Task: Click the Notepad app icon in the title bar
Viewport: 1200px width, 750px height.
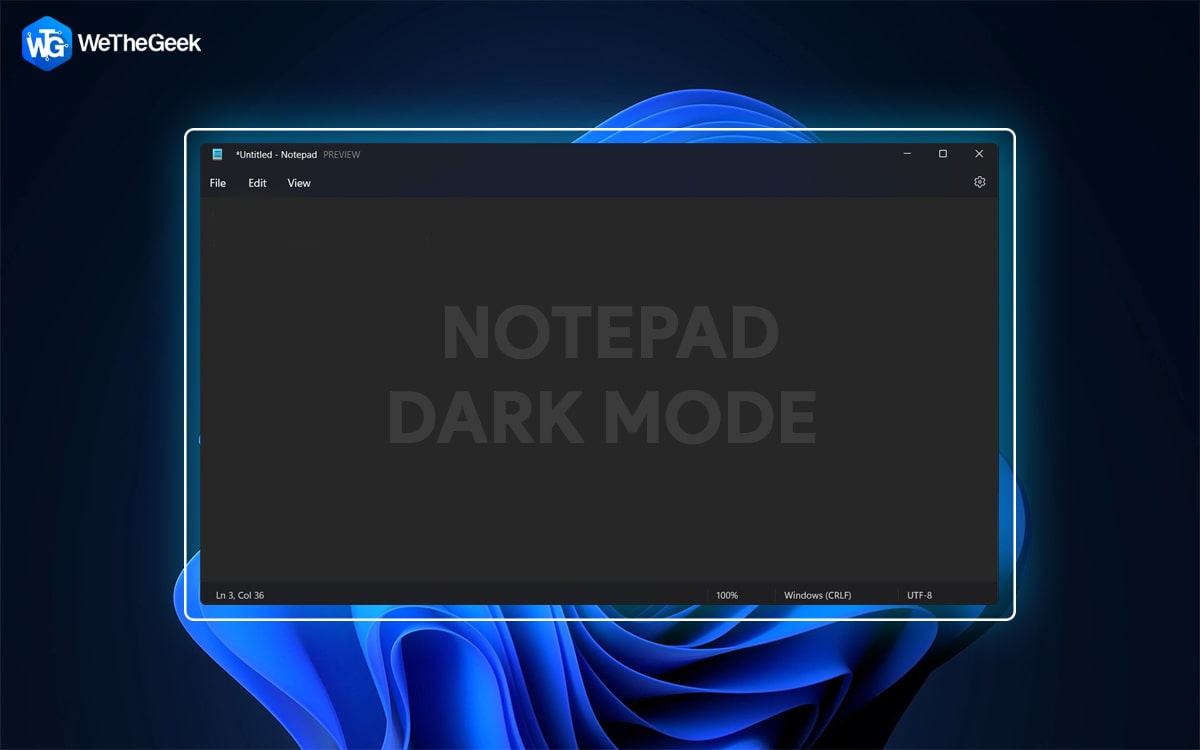Action: point(219,154)
